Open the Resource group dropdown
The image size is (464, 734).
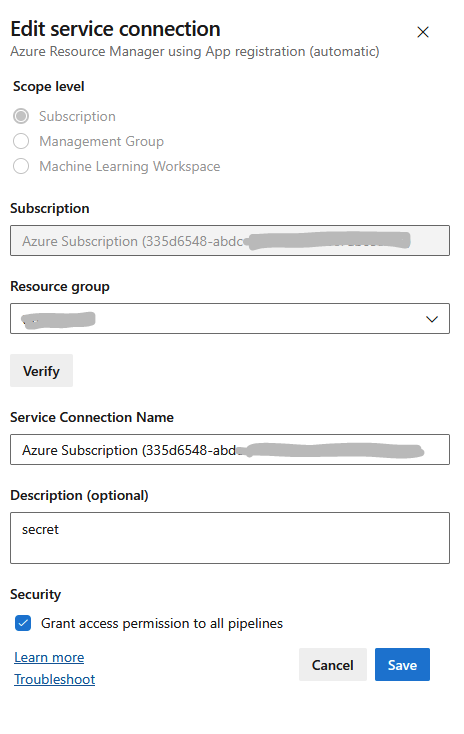[230, 318]
